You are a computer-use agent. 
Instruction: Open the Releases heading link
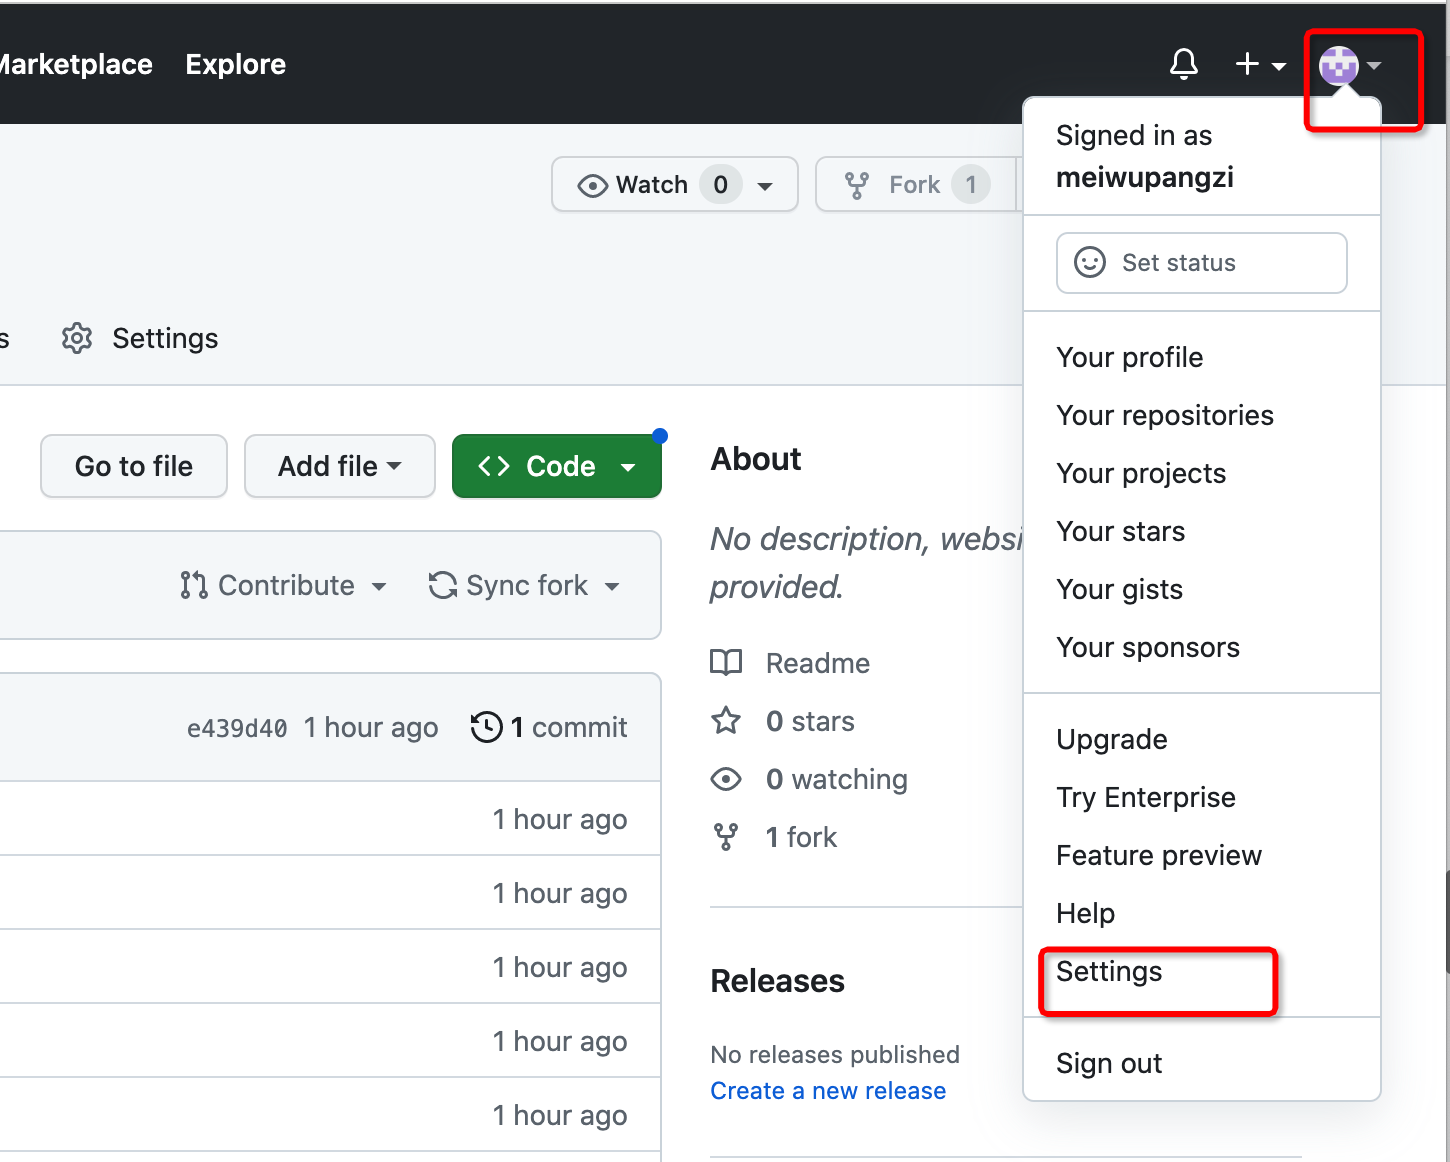(778, 981)
